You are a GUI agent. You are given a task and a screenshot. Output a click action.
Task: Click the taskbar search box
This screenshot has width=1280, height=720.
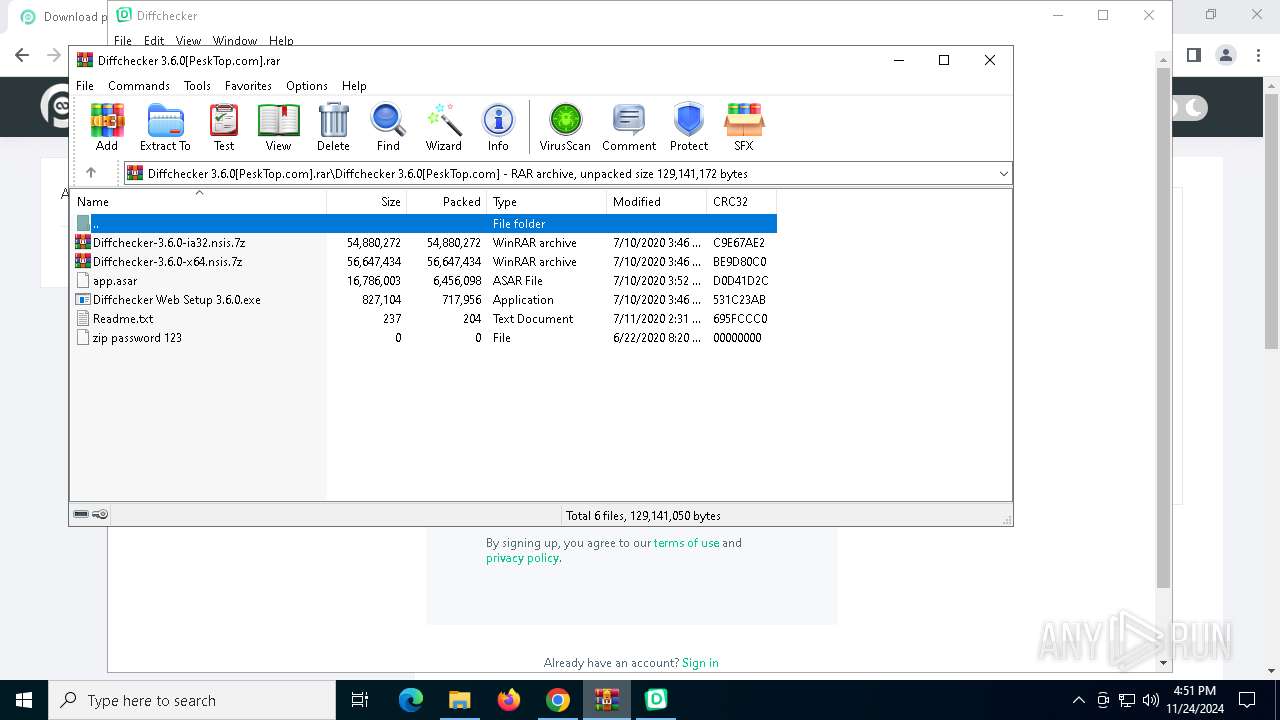click(x=192, y=700)
